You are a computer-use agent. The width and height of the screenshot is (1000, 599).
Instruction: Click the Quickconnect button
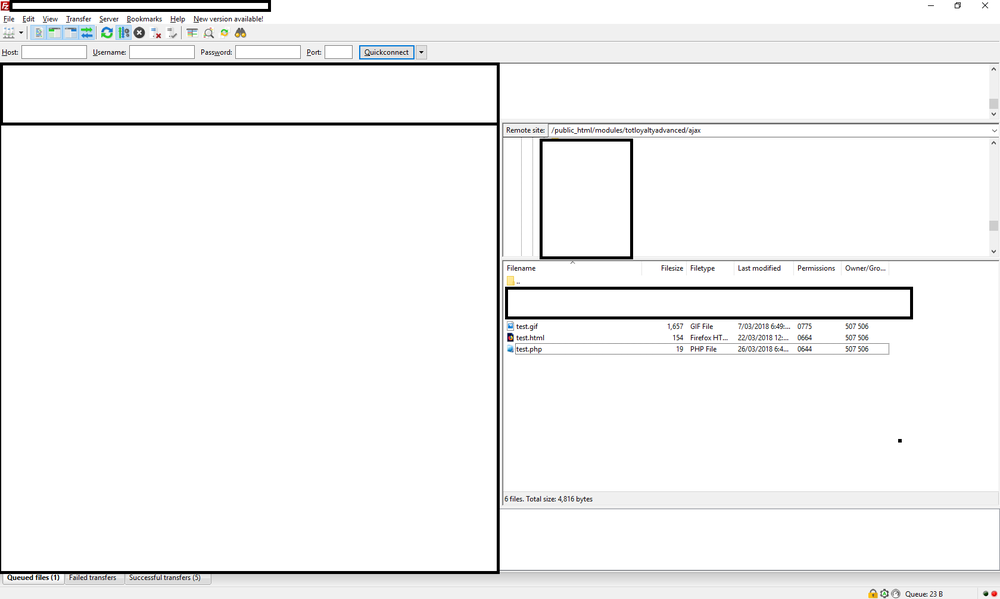point(386,52)
